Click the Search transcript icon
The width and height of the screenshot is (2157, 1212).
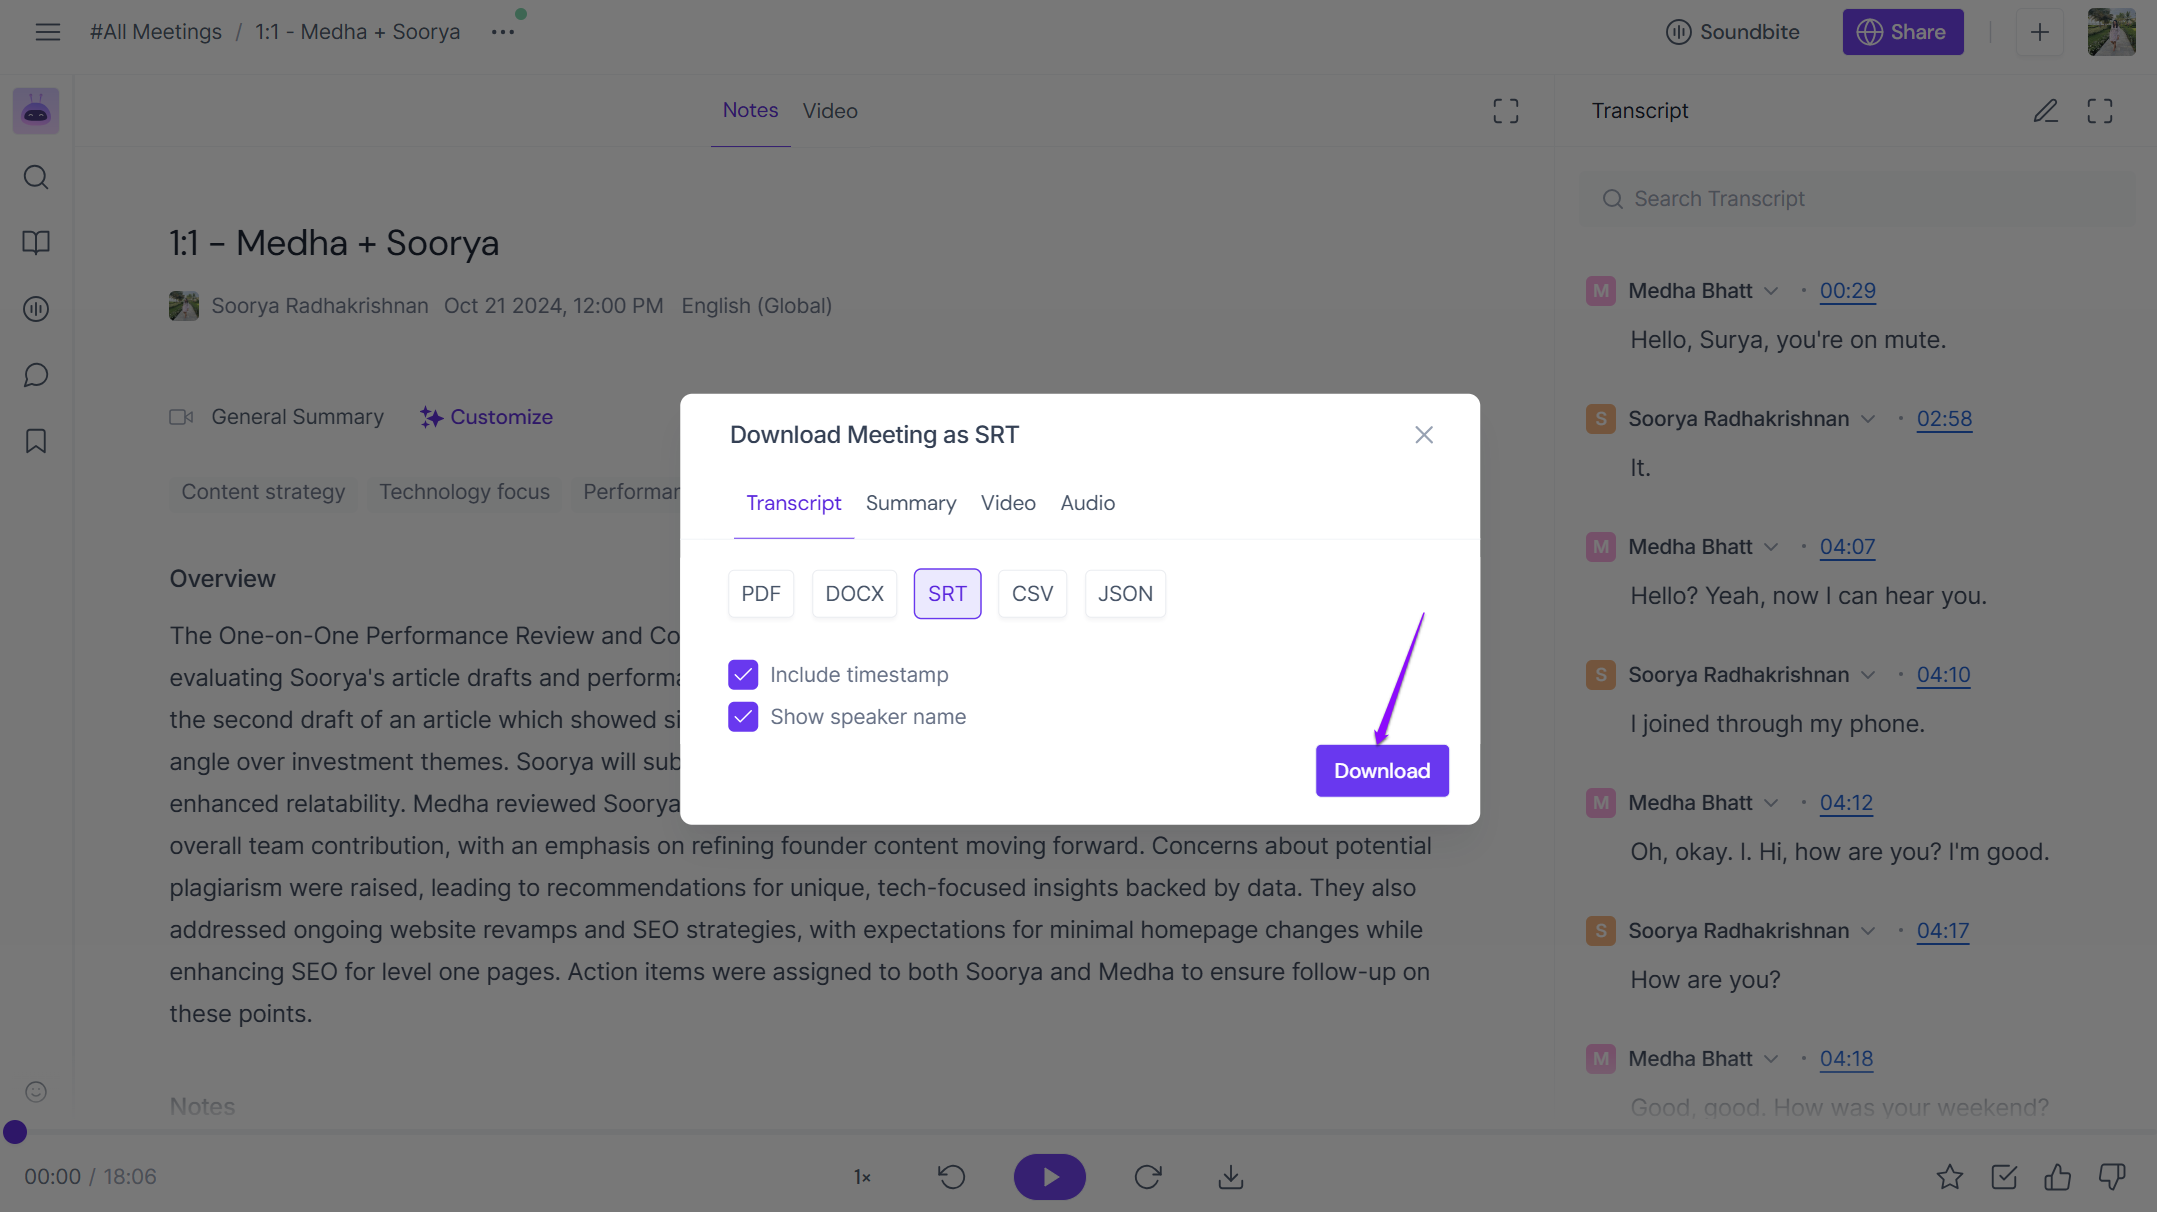[1613, 197]
